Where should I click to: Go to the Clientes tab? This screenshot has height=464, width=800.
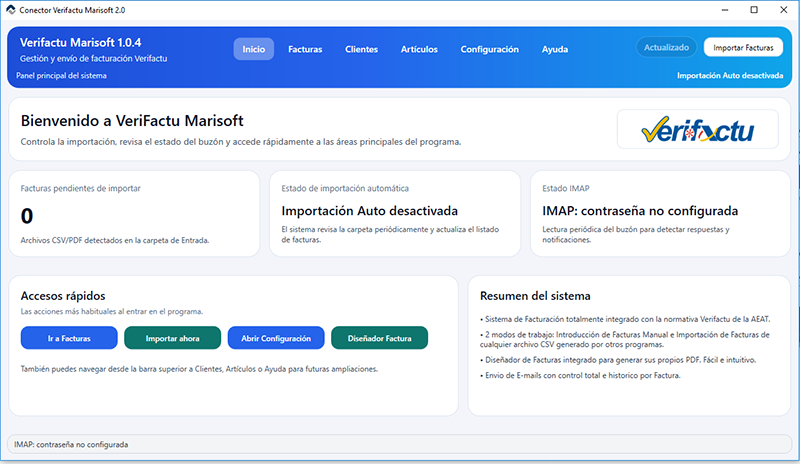[361, 49]
